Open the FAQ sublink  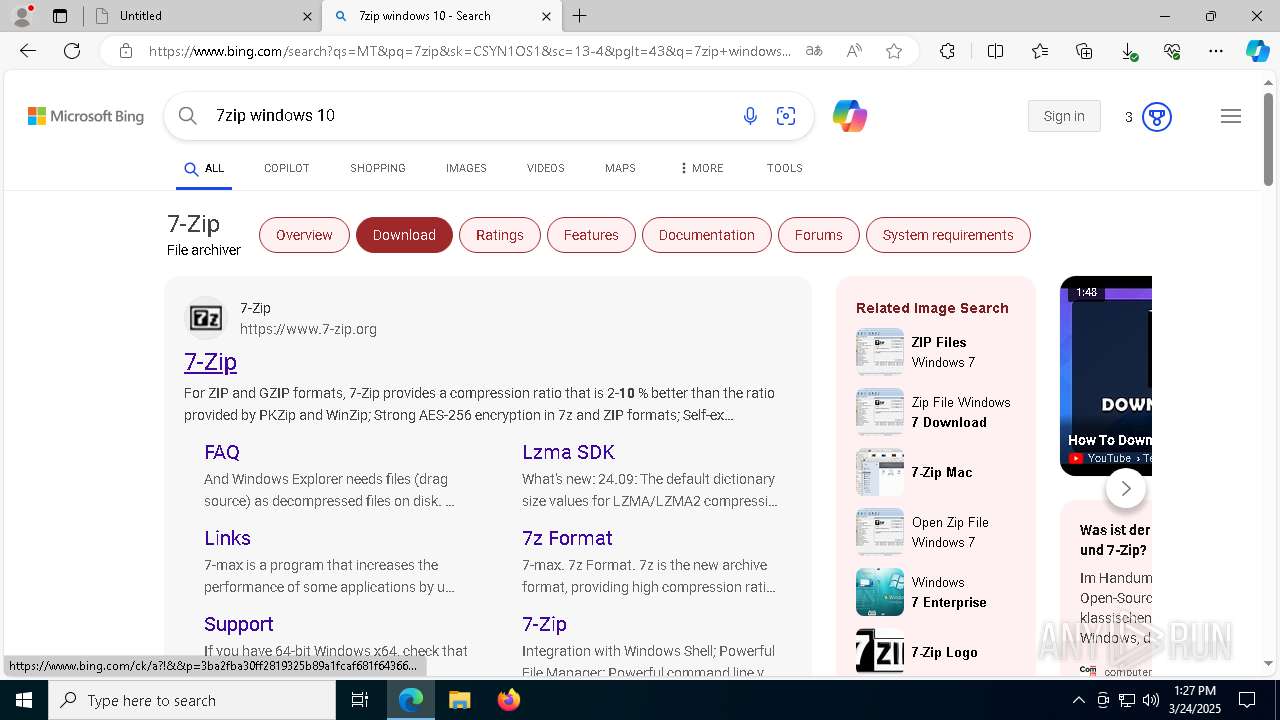222,452
